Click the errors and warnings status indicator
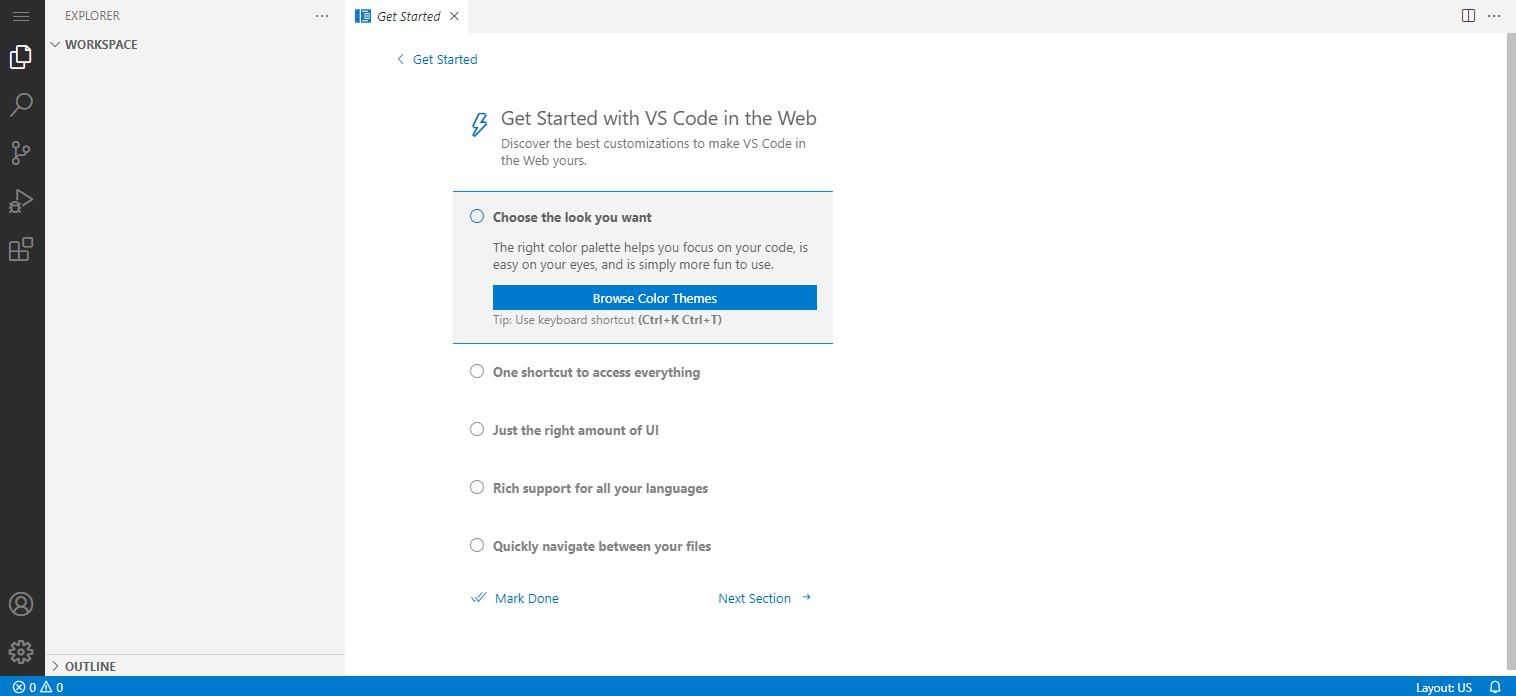Screen dimensions: 1516x696 click(x=38, y=687)
